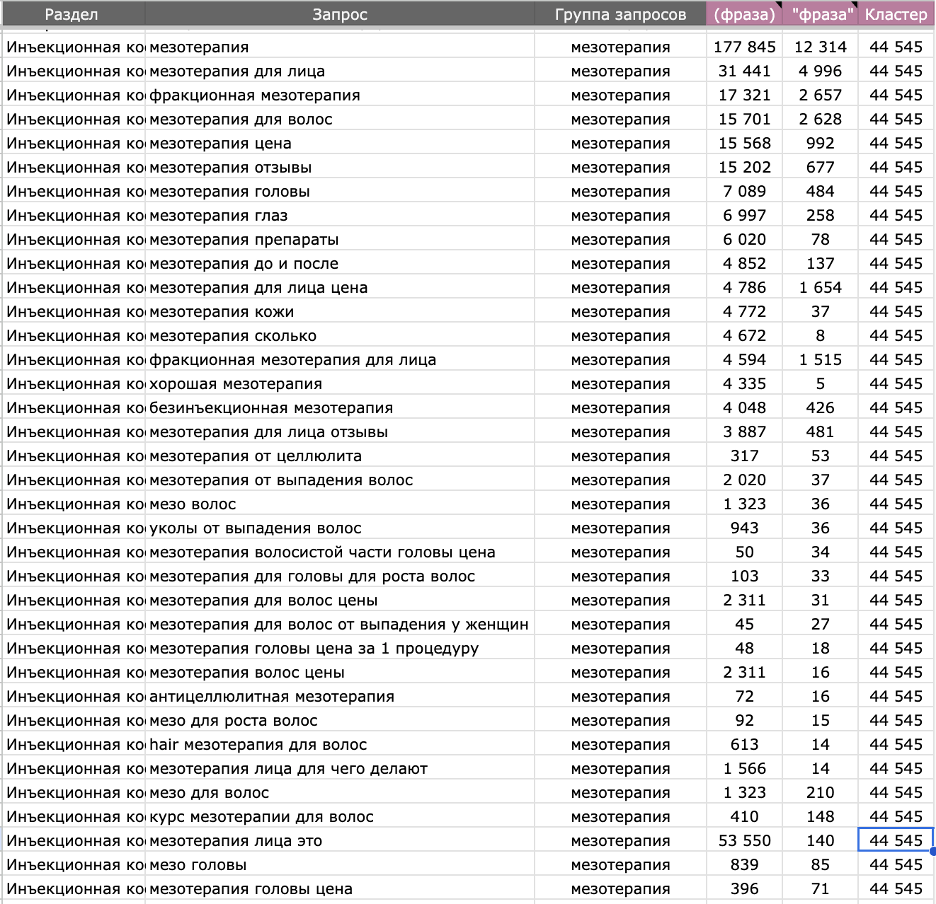Select the cell 'уколы от выпадения волос'
The image size is (936, 904).
[340, 528]
